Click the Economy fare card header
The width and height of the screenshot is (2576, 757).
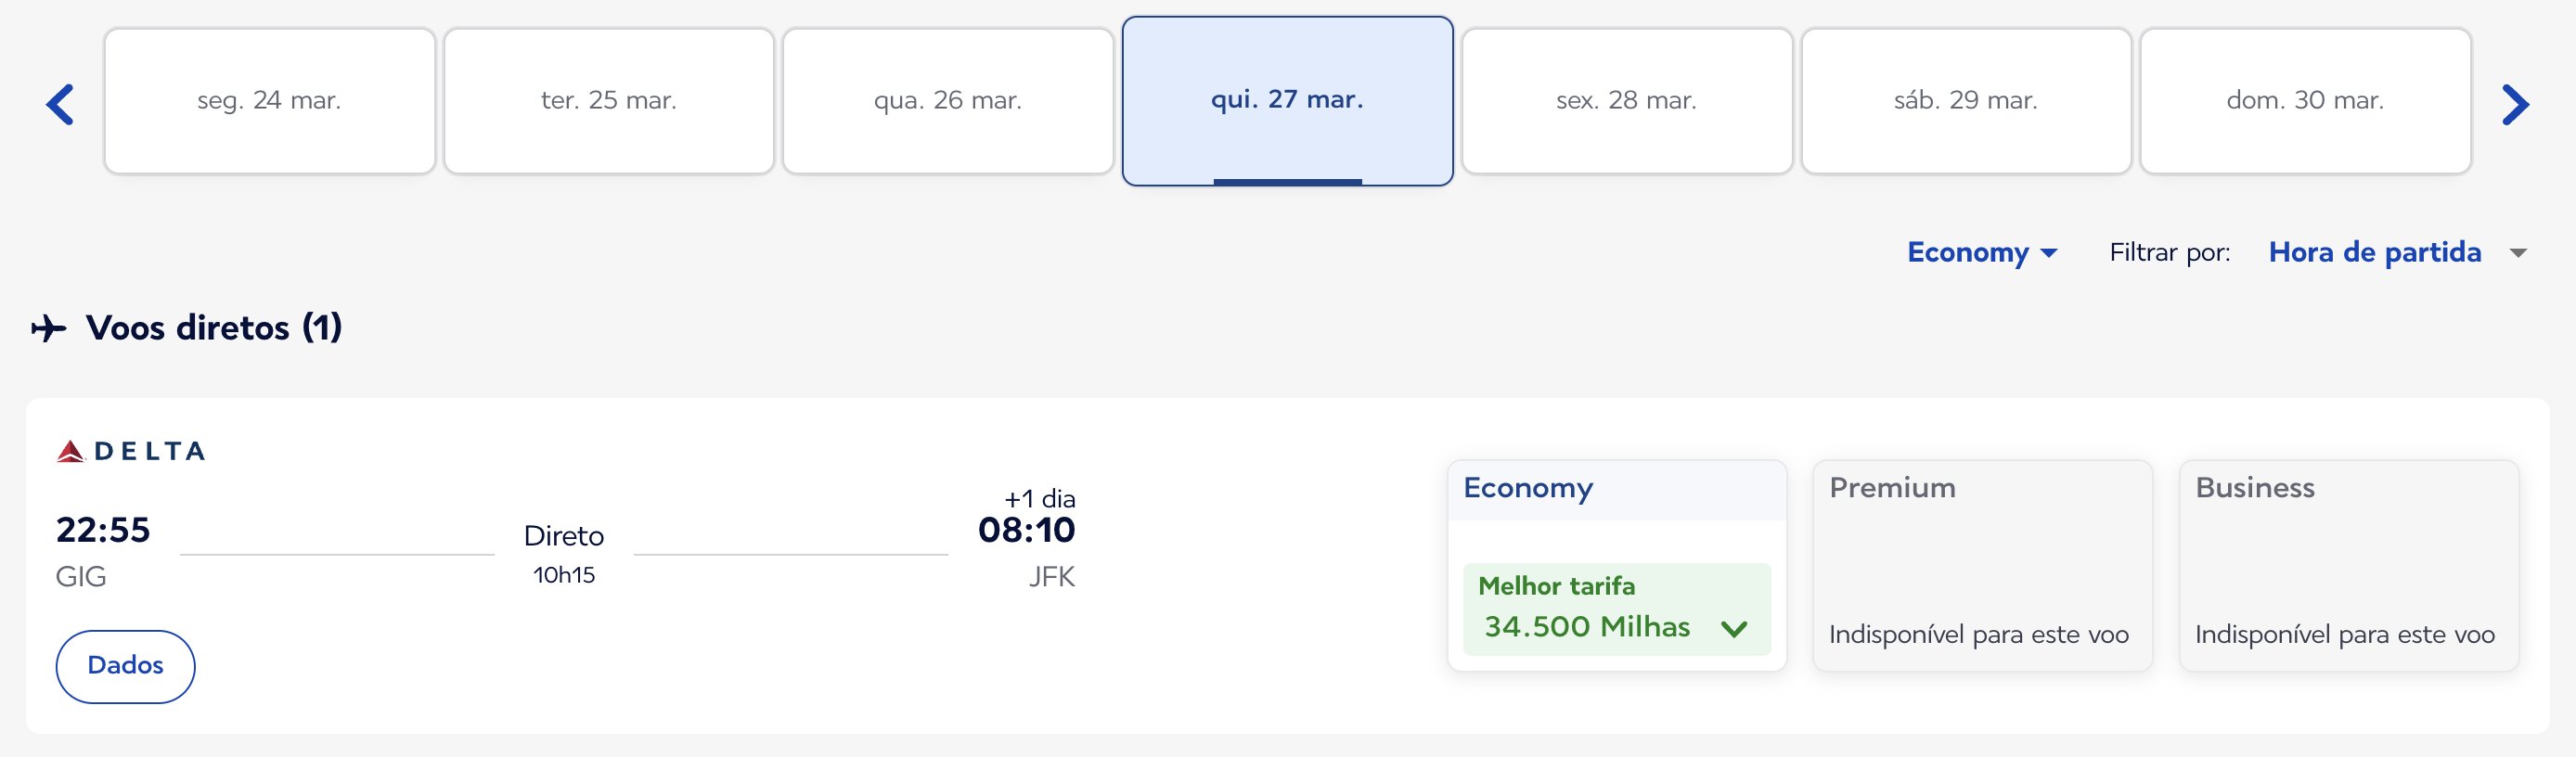(1617, 489)
